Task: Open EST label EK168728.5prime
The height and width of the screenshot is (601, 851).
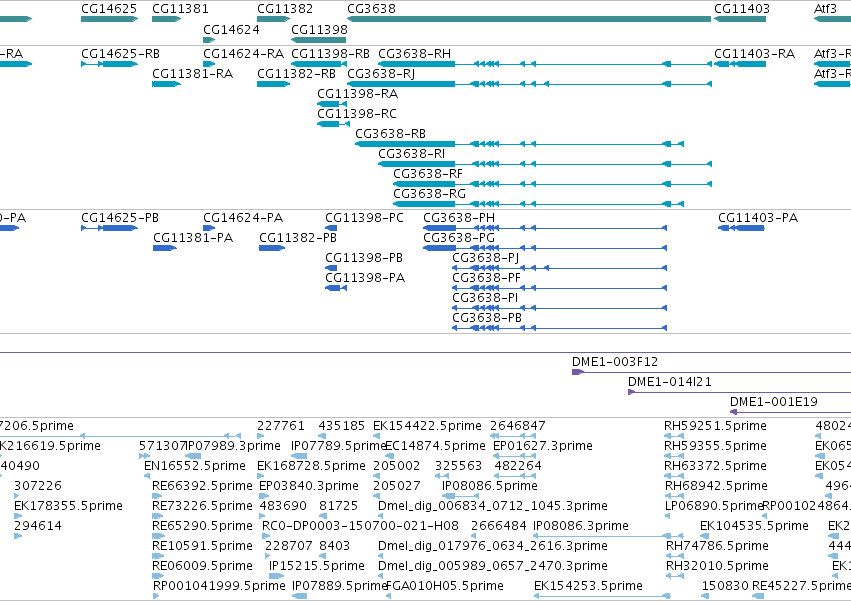Action: 311,466
